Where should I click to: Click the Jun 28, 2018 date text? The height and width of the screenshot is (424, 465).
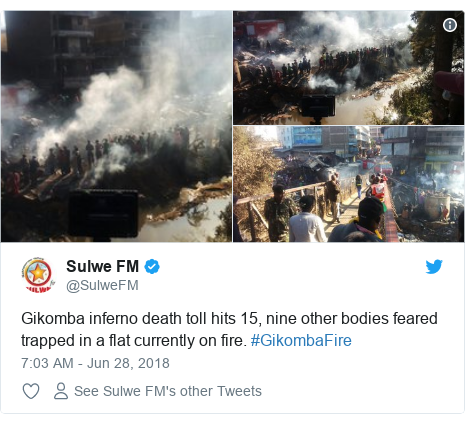click(x=128, y=363)
